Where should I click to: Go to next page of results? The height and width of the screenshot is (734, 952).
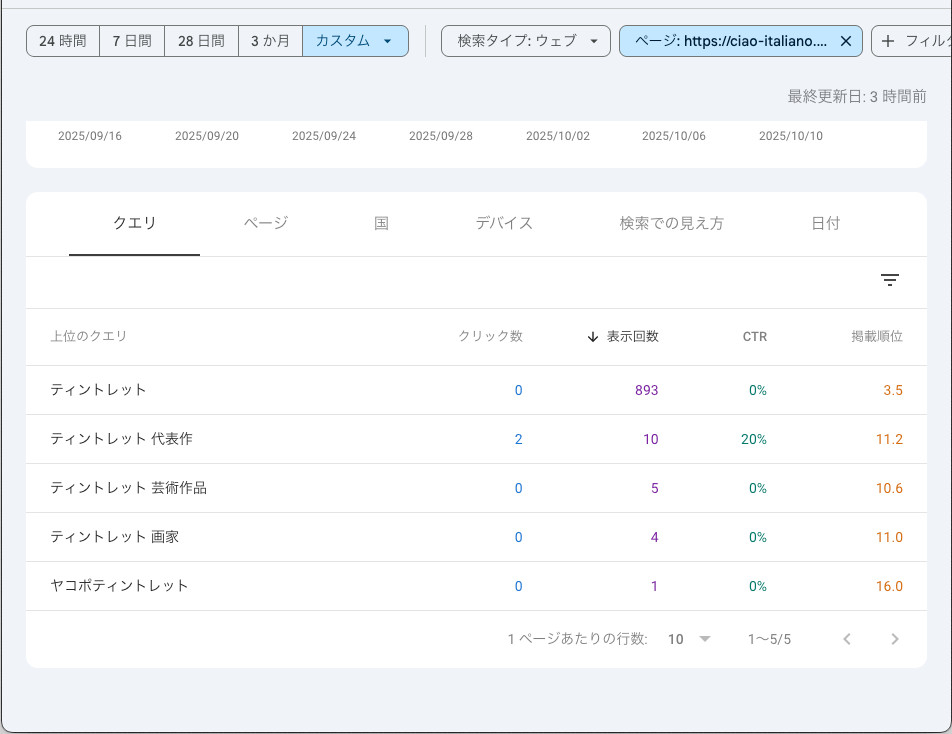click(x=894, y=639)
